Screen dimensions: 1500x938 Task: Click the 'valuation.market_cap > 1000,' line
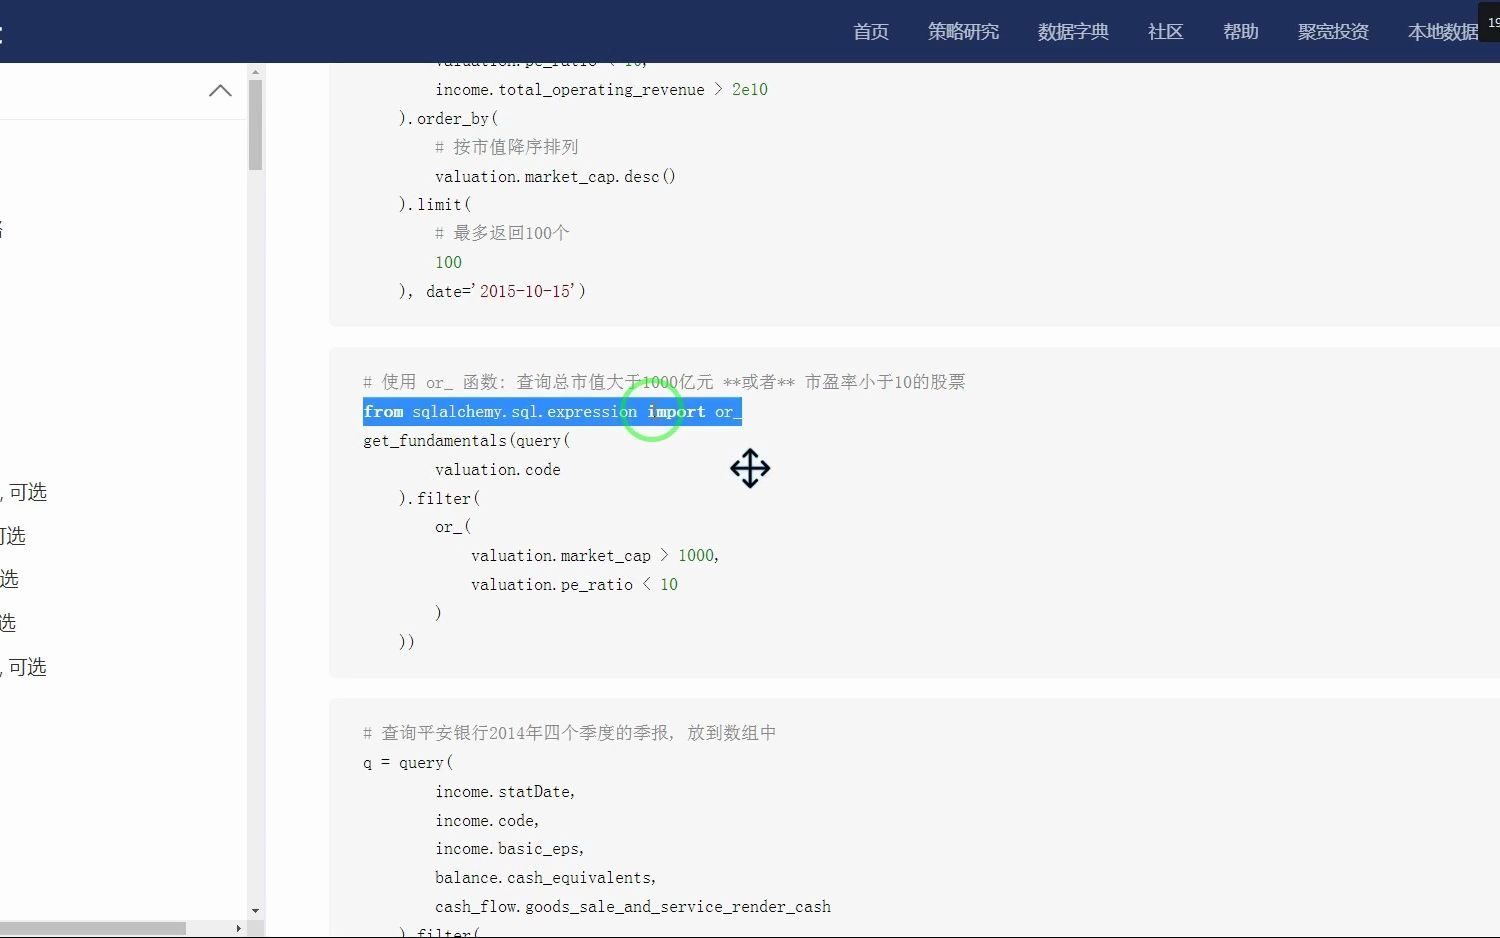tap(595, 556)
